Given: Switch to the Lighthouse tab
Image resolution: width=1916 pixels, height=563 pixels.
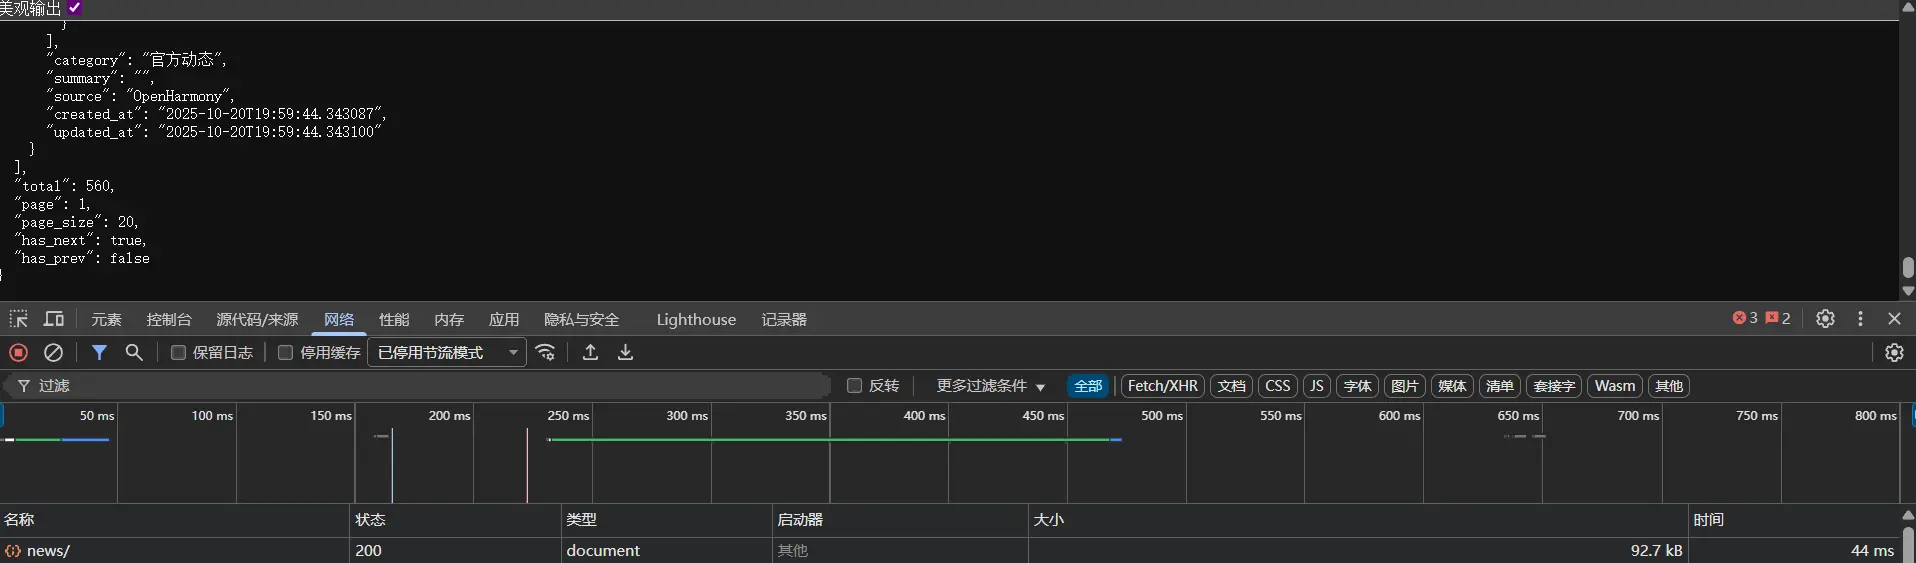Looking at the screenshot, I should click(696, 320).
